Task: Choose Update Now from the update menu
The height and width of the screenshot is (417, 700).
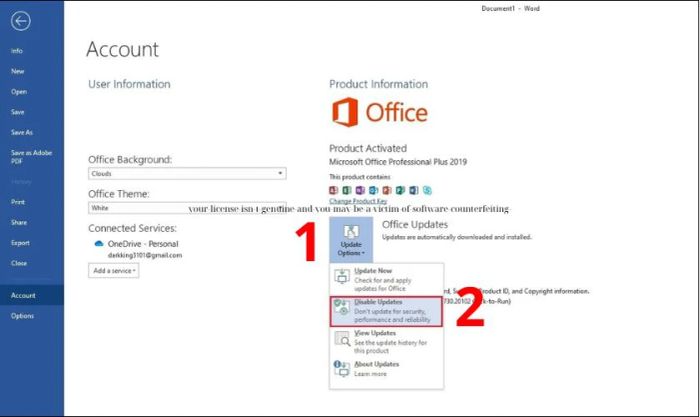Action: 387,279
